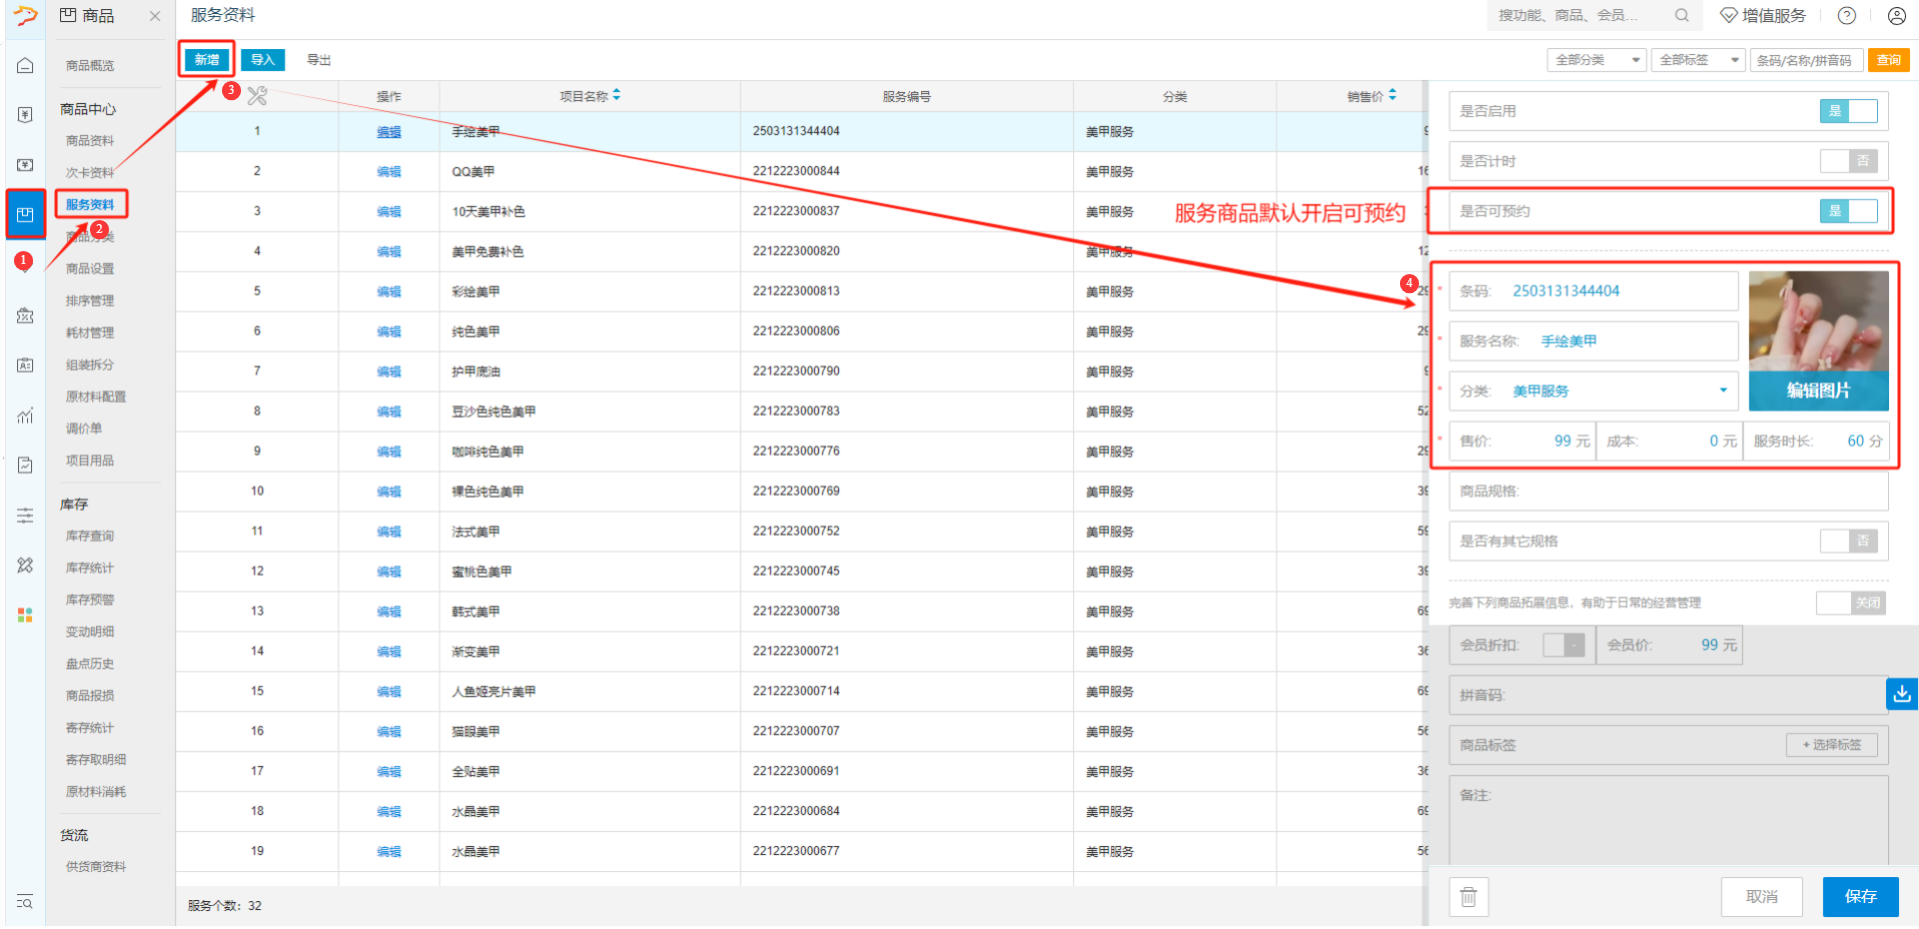
Task: Click the trash delete icon in form
Action: pos(1468,897)
